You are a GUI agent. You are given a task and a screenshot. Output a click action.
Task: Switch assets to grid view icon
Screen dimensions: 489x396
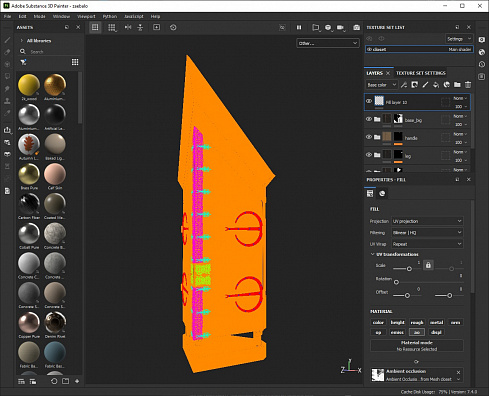(x=75, y=62)
